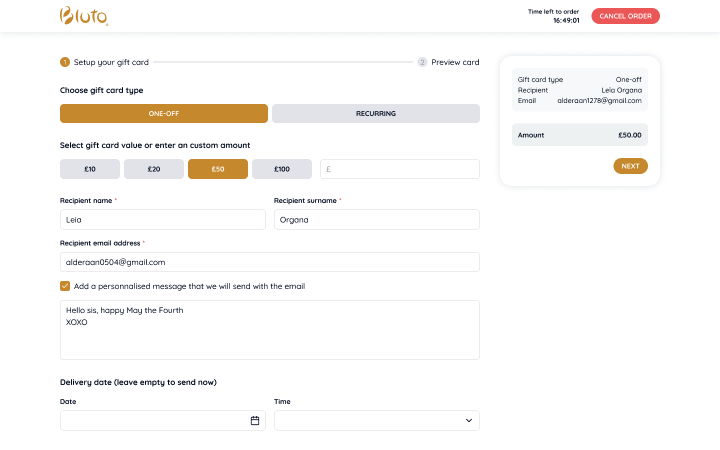The height and width of the screenshot is (450, 720).
Task: Edit the Recipient surname field
Action: [x=377, y=219]
